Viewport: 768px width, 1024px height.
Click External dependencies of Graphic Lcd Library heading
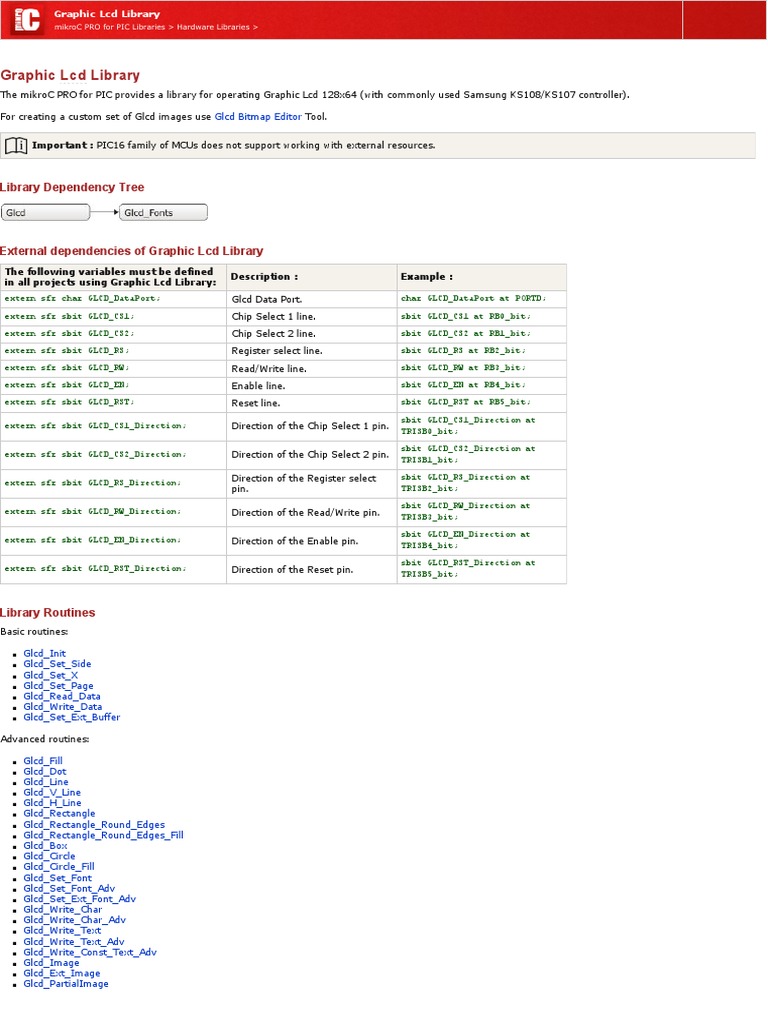click(131, 251)
